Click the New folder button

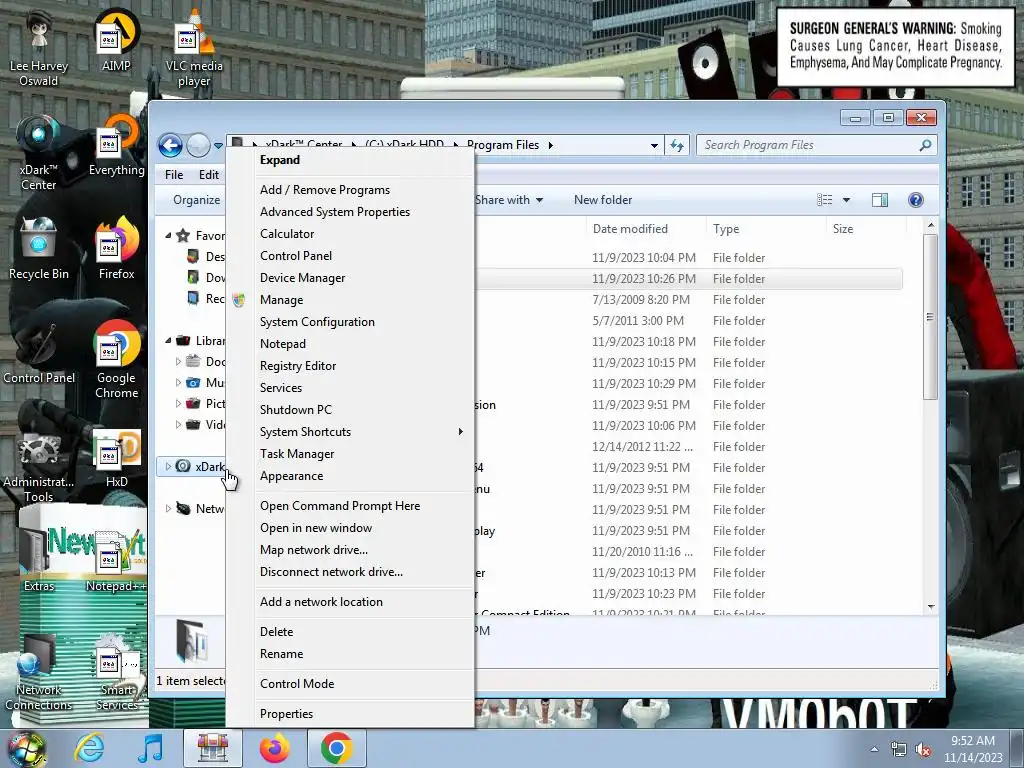pos(603,200)
